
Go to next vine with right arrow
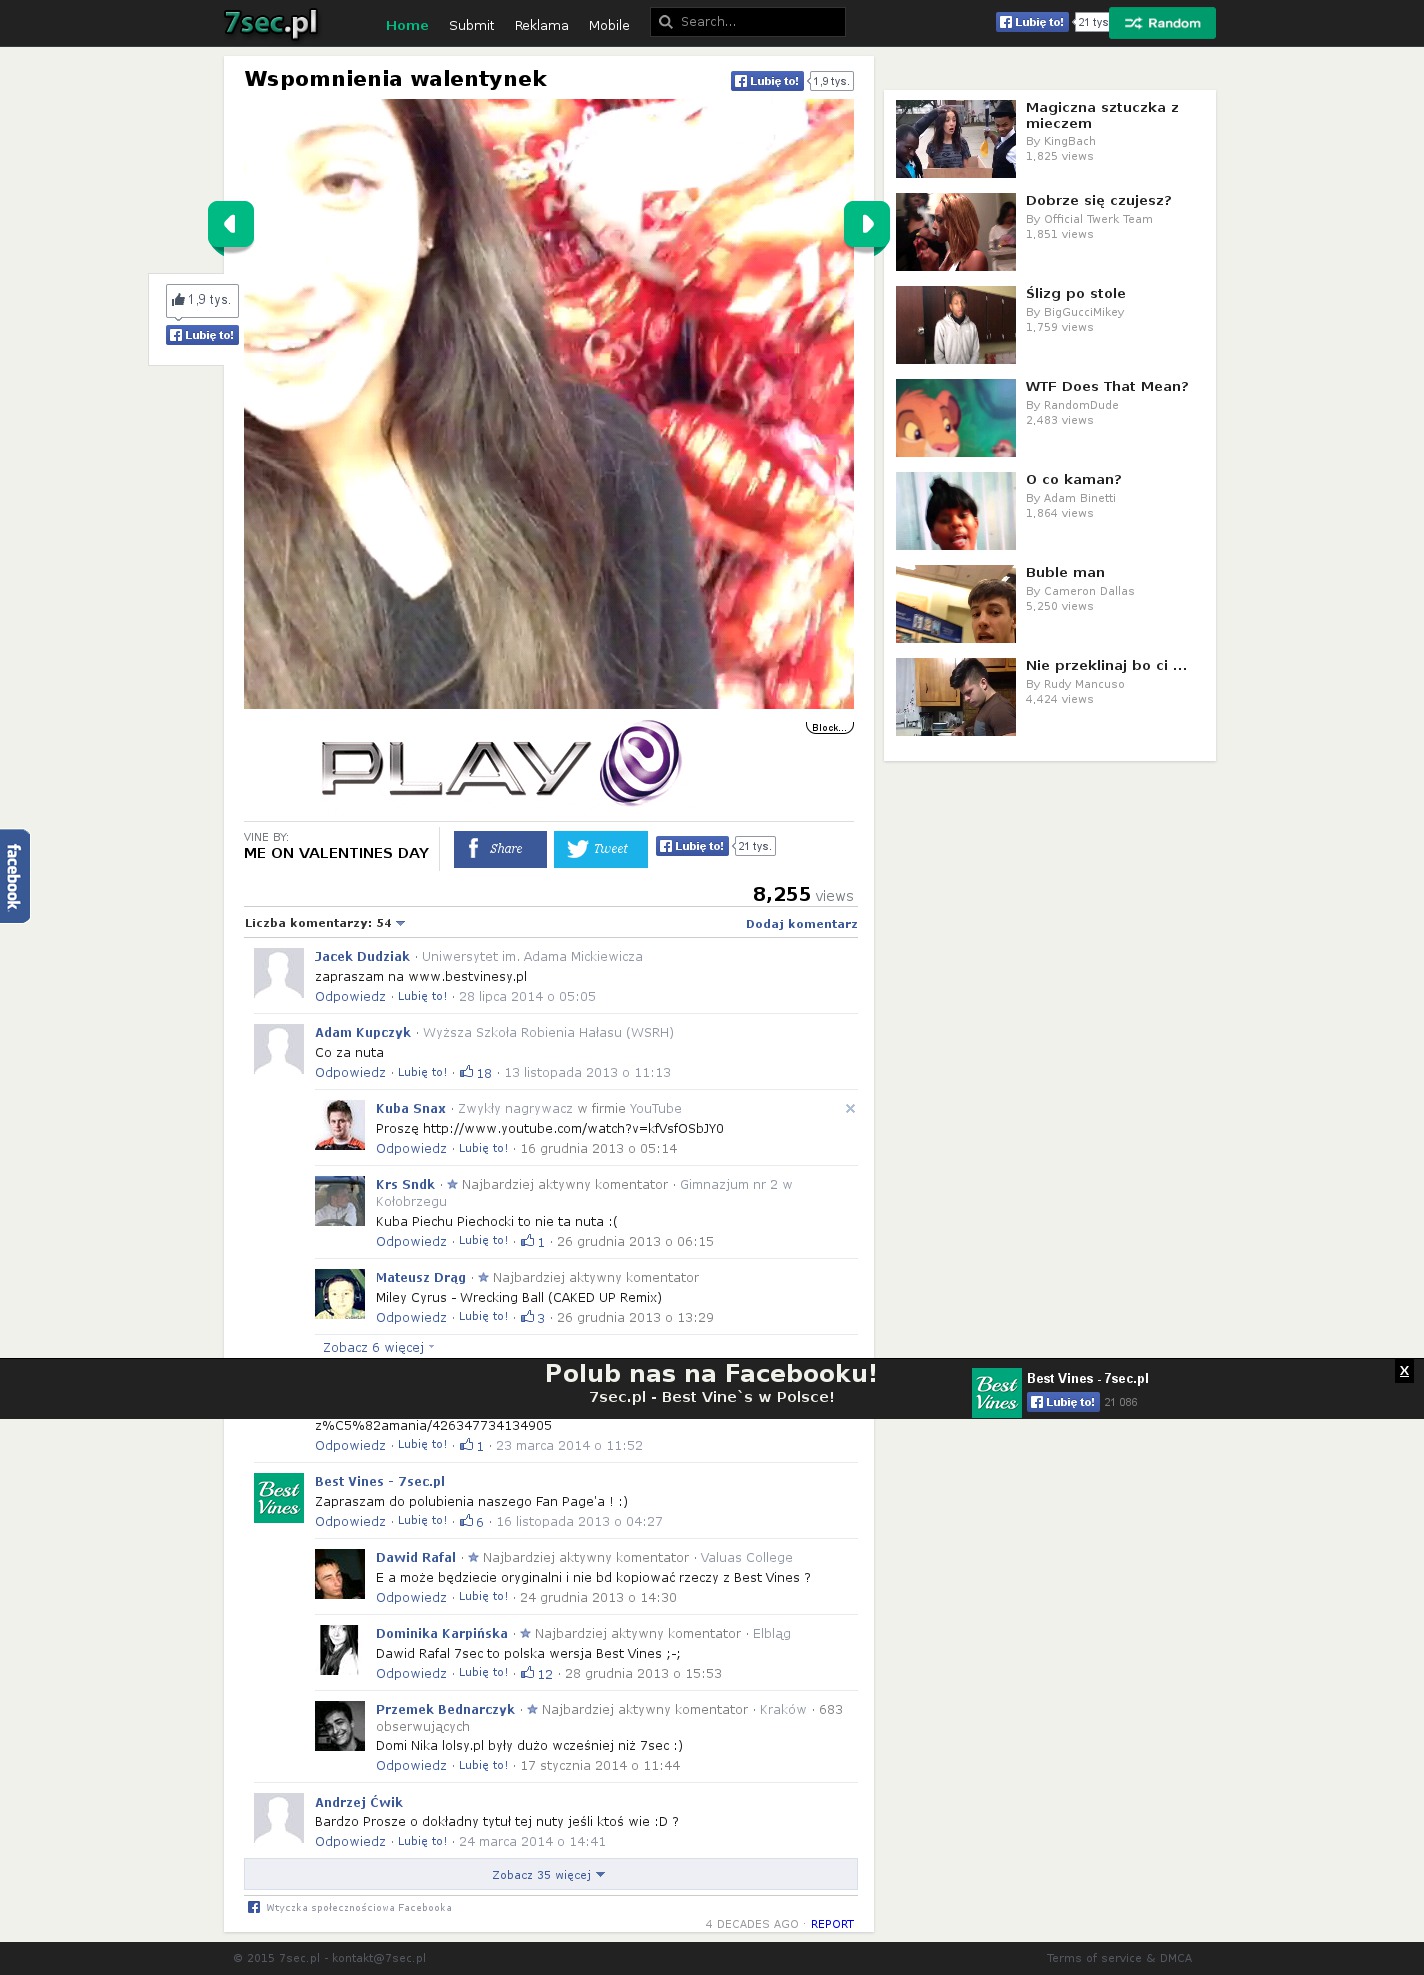pos(867,224)
